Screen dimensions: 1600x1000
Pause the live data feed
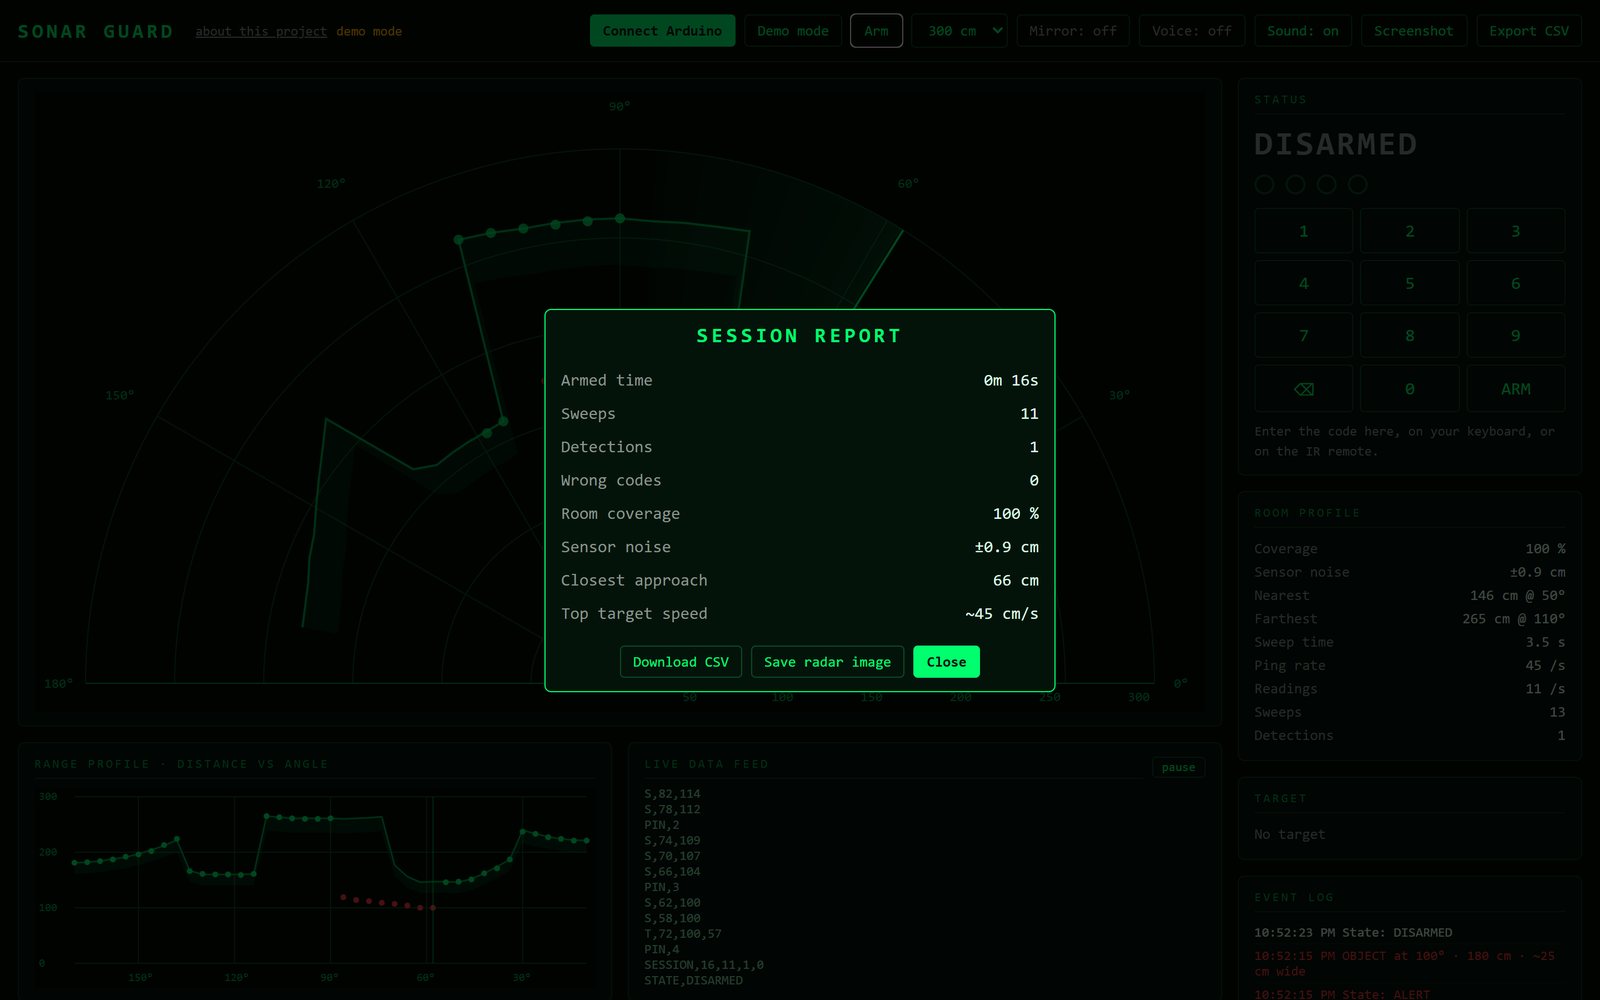click(x=1178, y=767)
